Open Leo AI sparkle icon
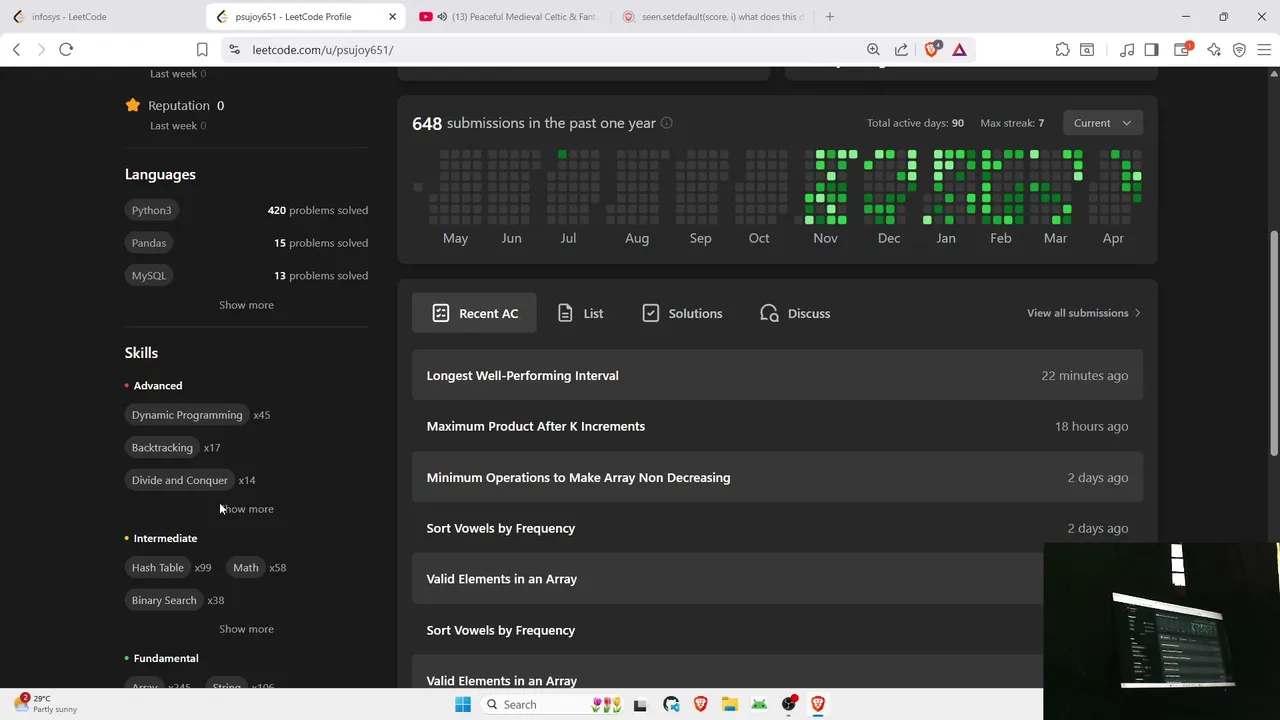The height and width of the screenshot is (720, 1280). click(x=1214, y=49)
